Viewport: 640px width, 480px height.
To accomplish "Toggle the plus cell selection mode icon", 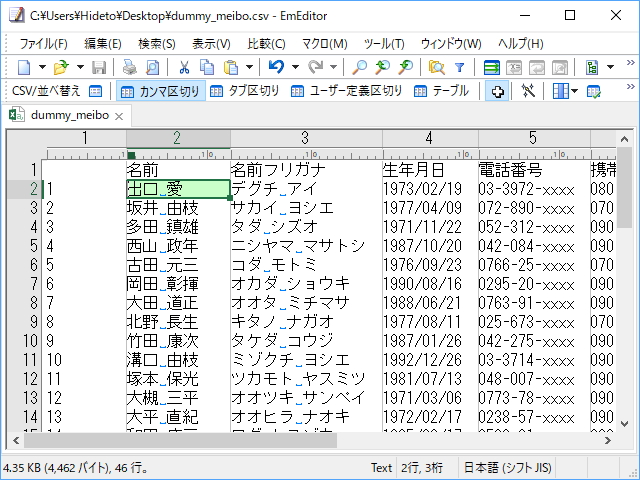I will pyautogui.click(x=497, y=91).
